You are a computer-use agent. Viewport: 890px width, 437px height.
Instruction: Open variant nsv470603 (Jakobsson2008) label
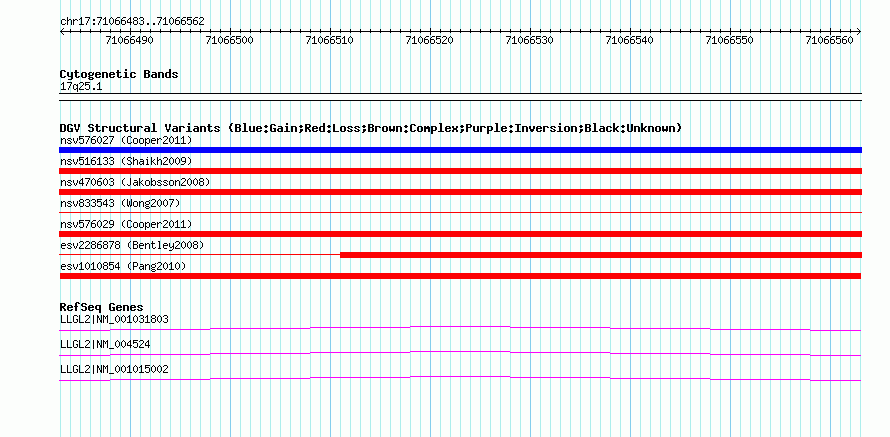click(135, 182)
